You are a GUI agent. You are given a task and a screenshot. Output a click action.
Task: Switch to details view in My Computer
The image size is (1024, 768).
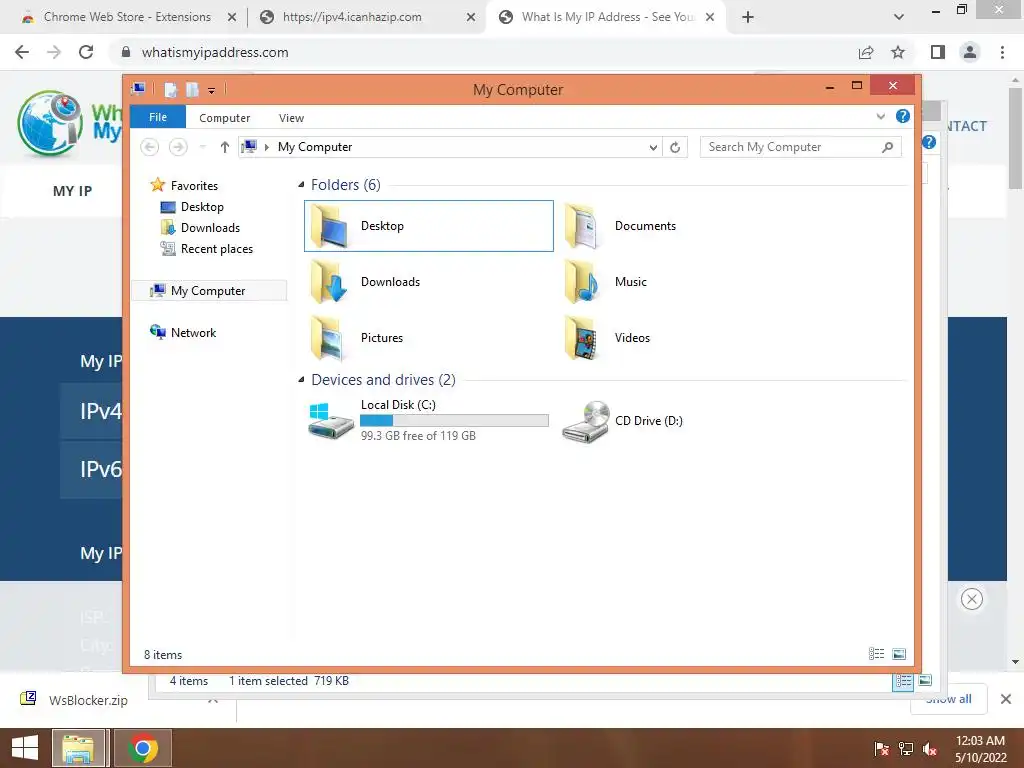876,654
